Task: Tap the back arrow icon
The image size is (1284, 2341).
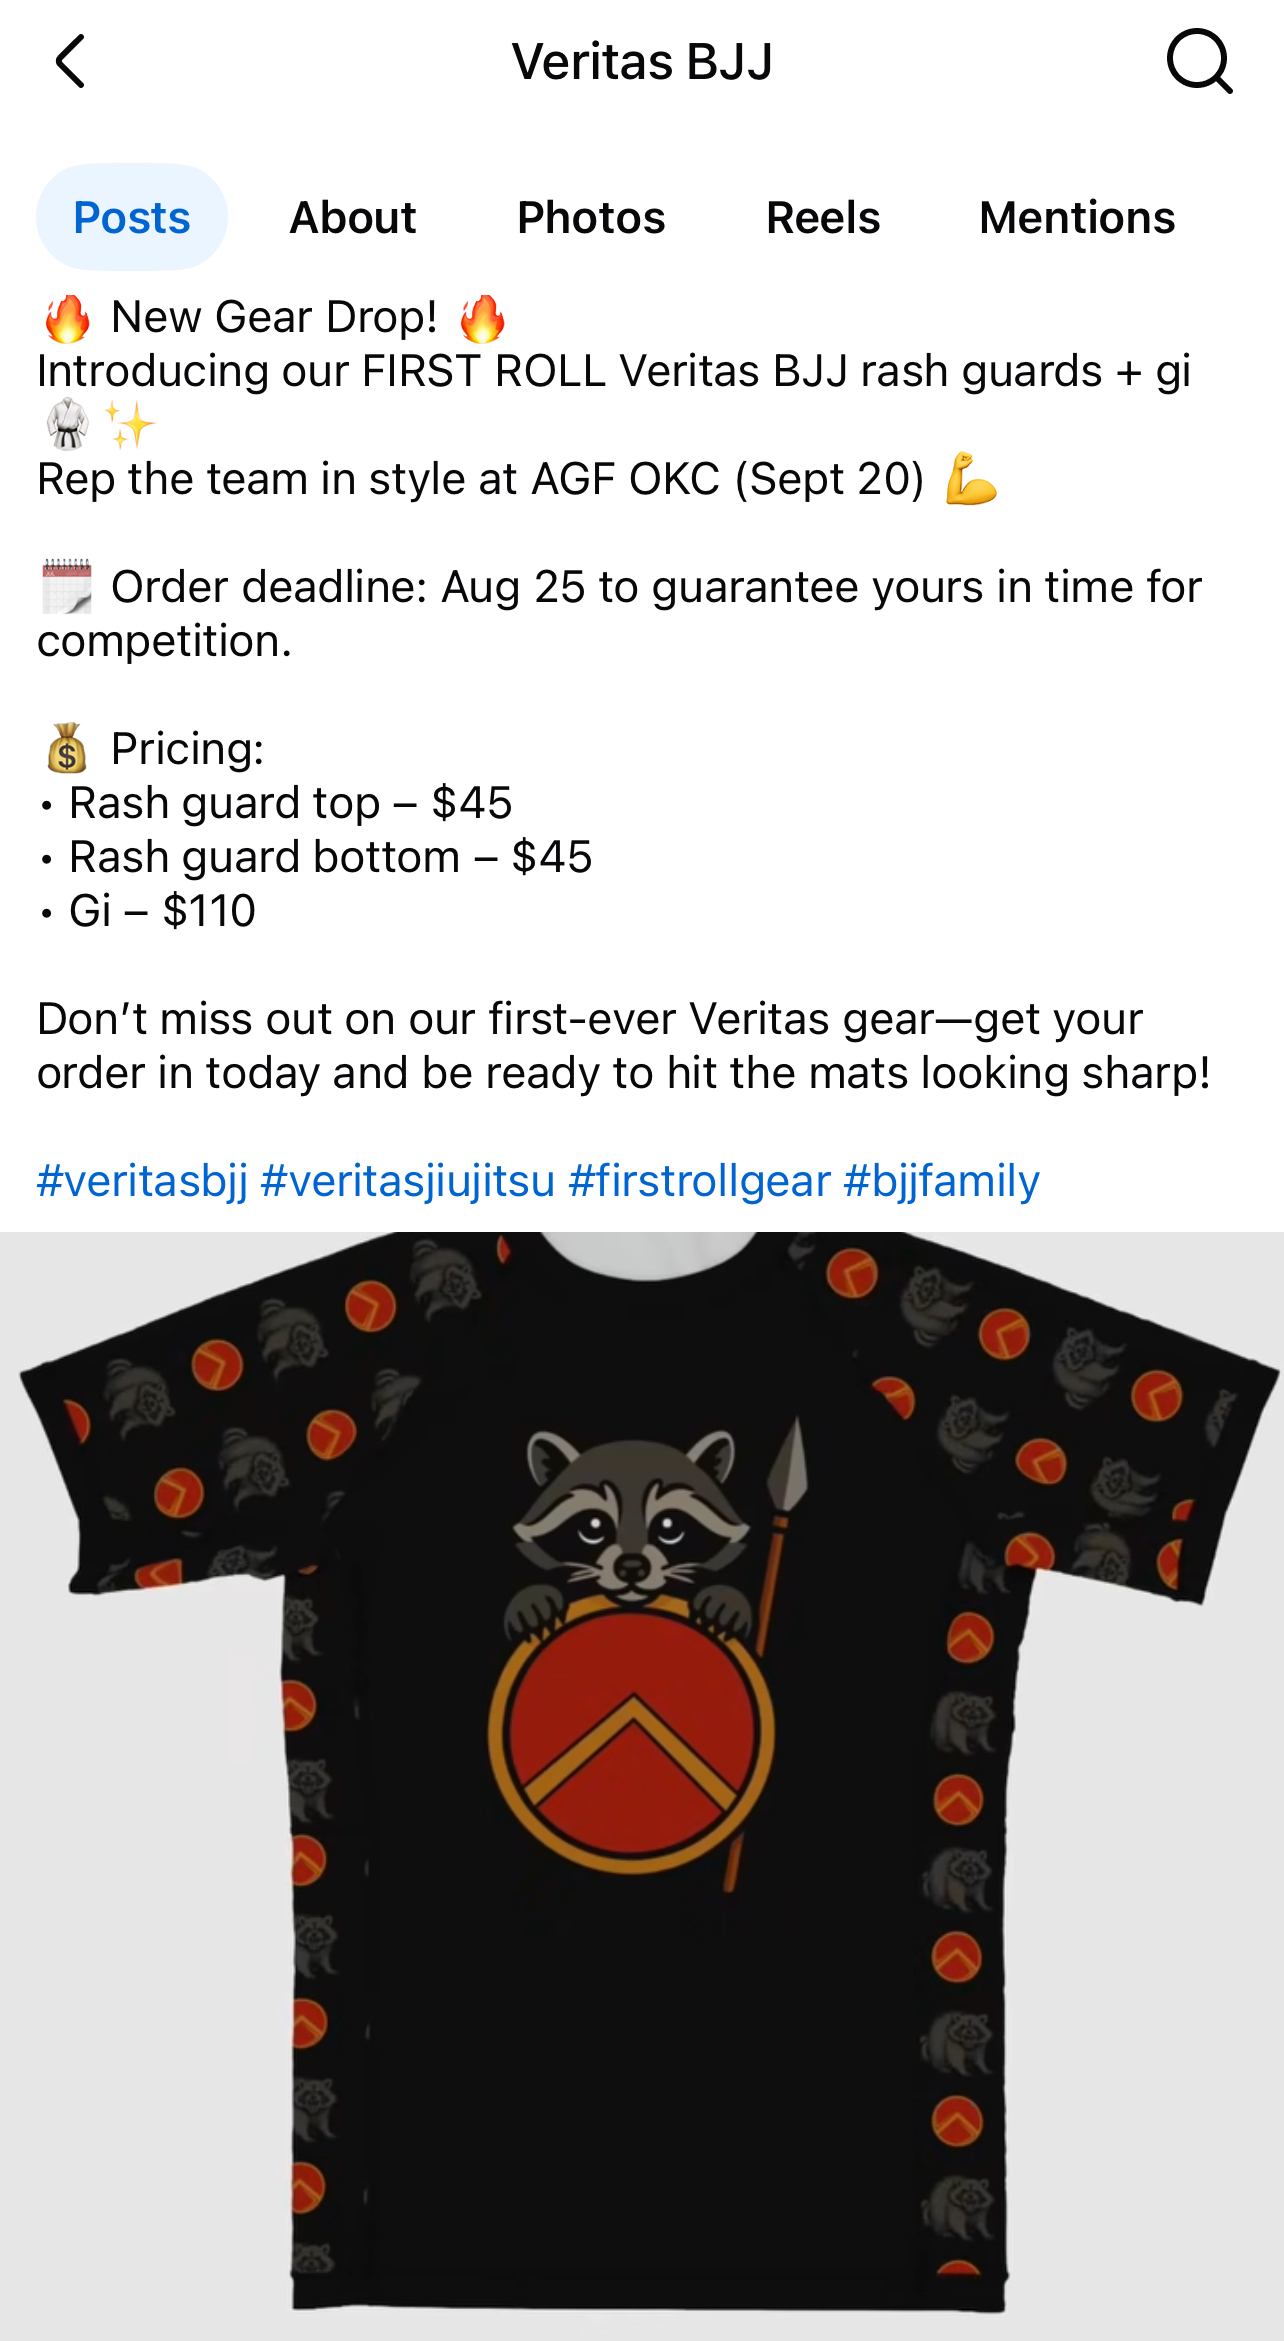Action: [x=70, y=62]
